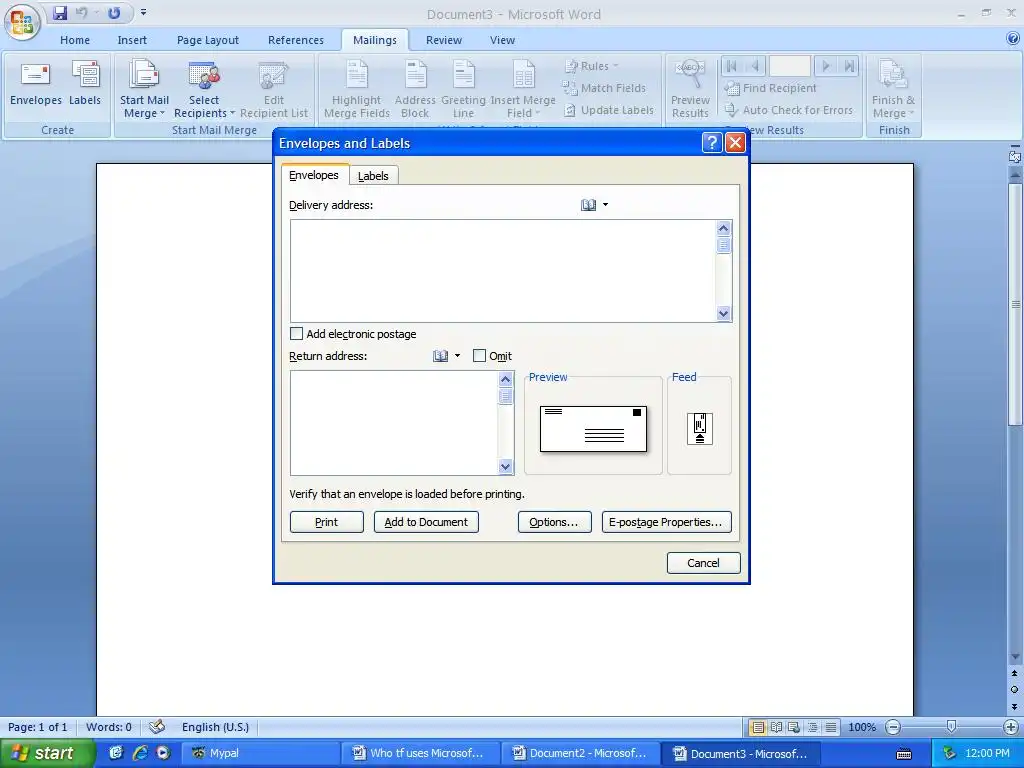The width and height of the screenshot is (1024, 768).
Task: Go to previous record arrow
Action: (755, 66)
